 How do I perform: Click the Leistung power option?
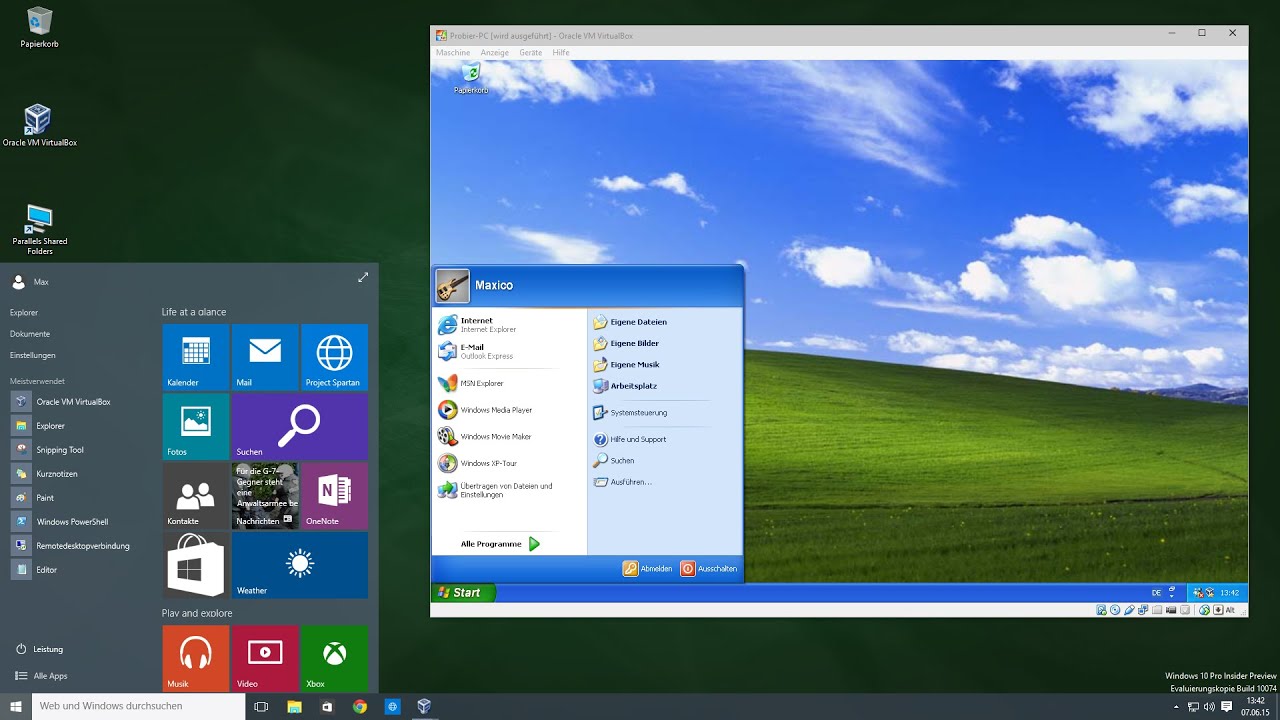(x=40, y=649)
